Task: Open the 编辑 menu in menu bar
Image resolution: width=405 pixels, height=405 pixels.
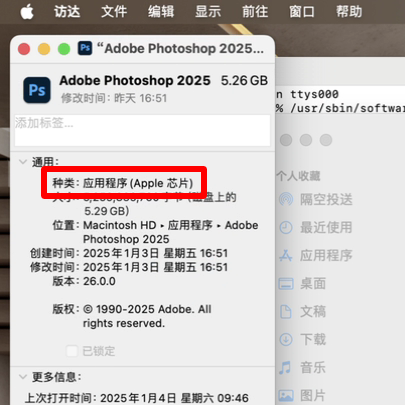Action: pos(161,12)
